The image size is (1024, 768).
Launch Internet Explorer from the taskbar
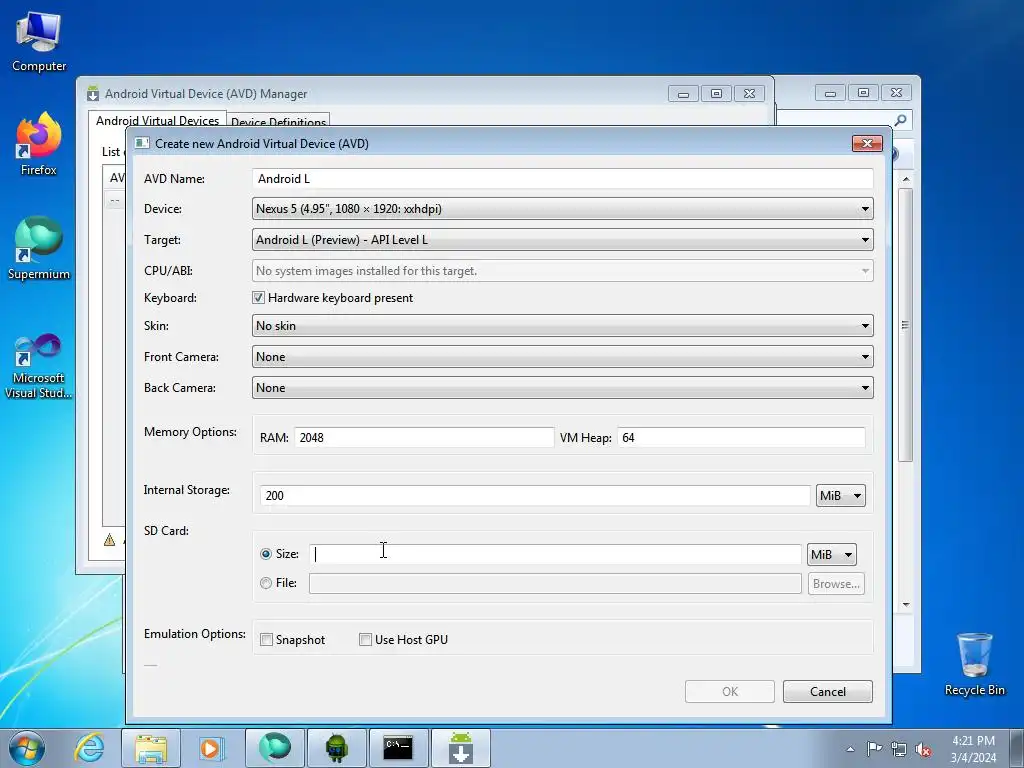[89, 748]
